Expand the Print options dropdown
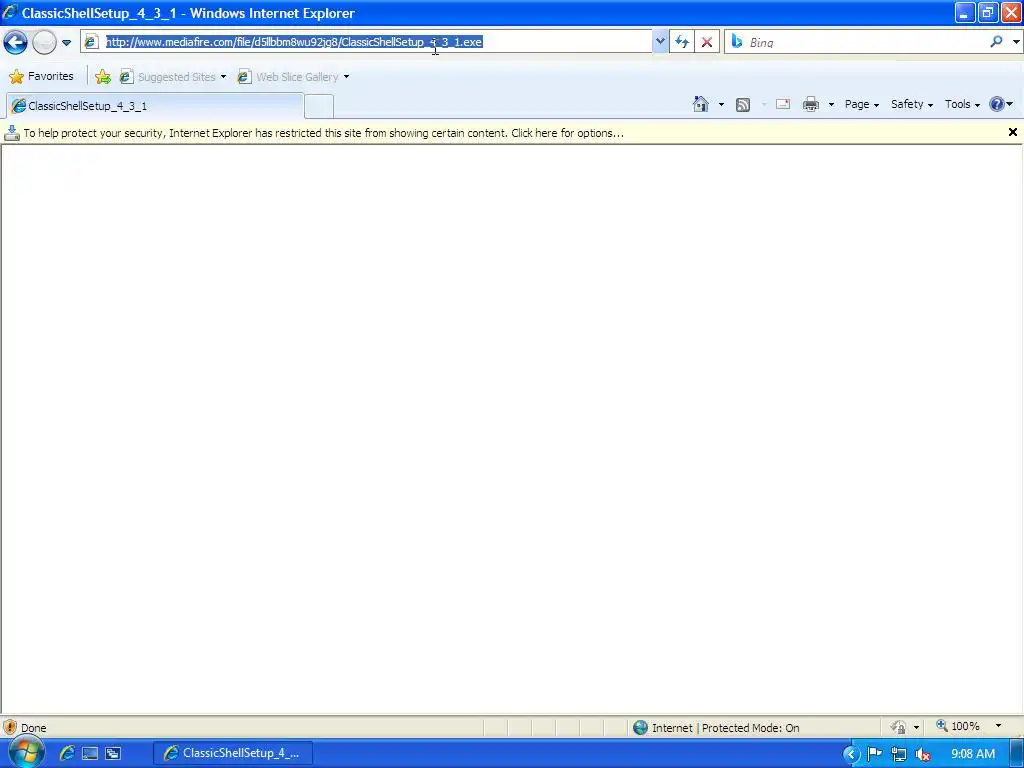 click(x=831, y=104)
